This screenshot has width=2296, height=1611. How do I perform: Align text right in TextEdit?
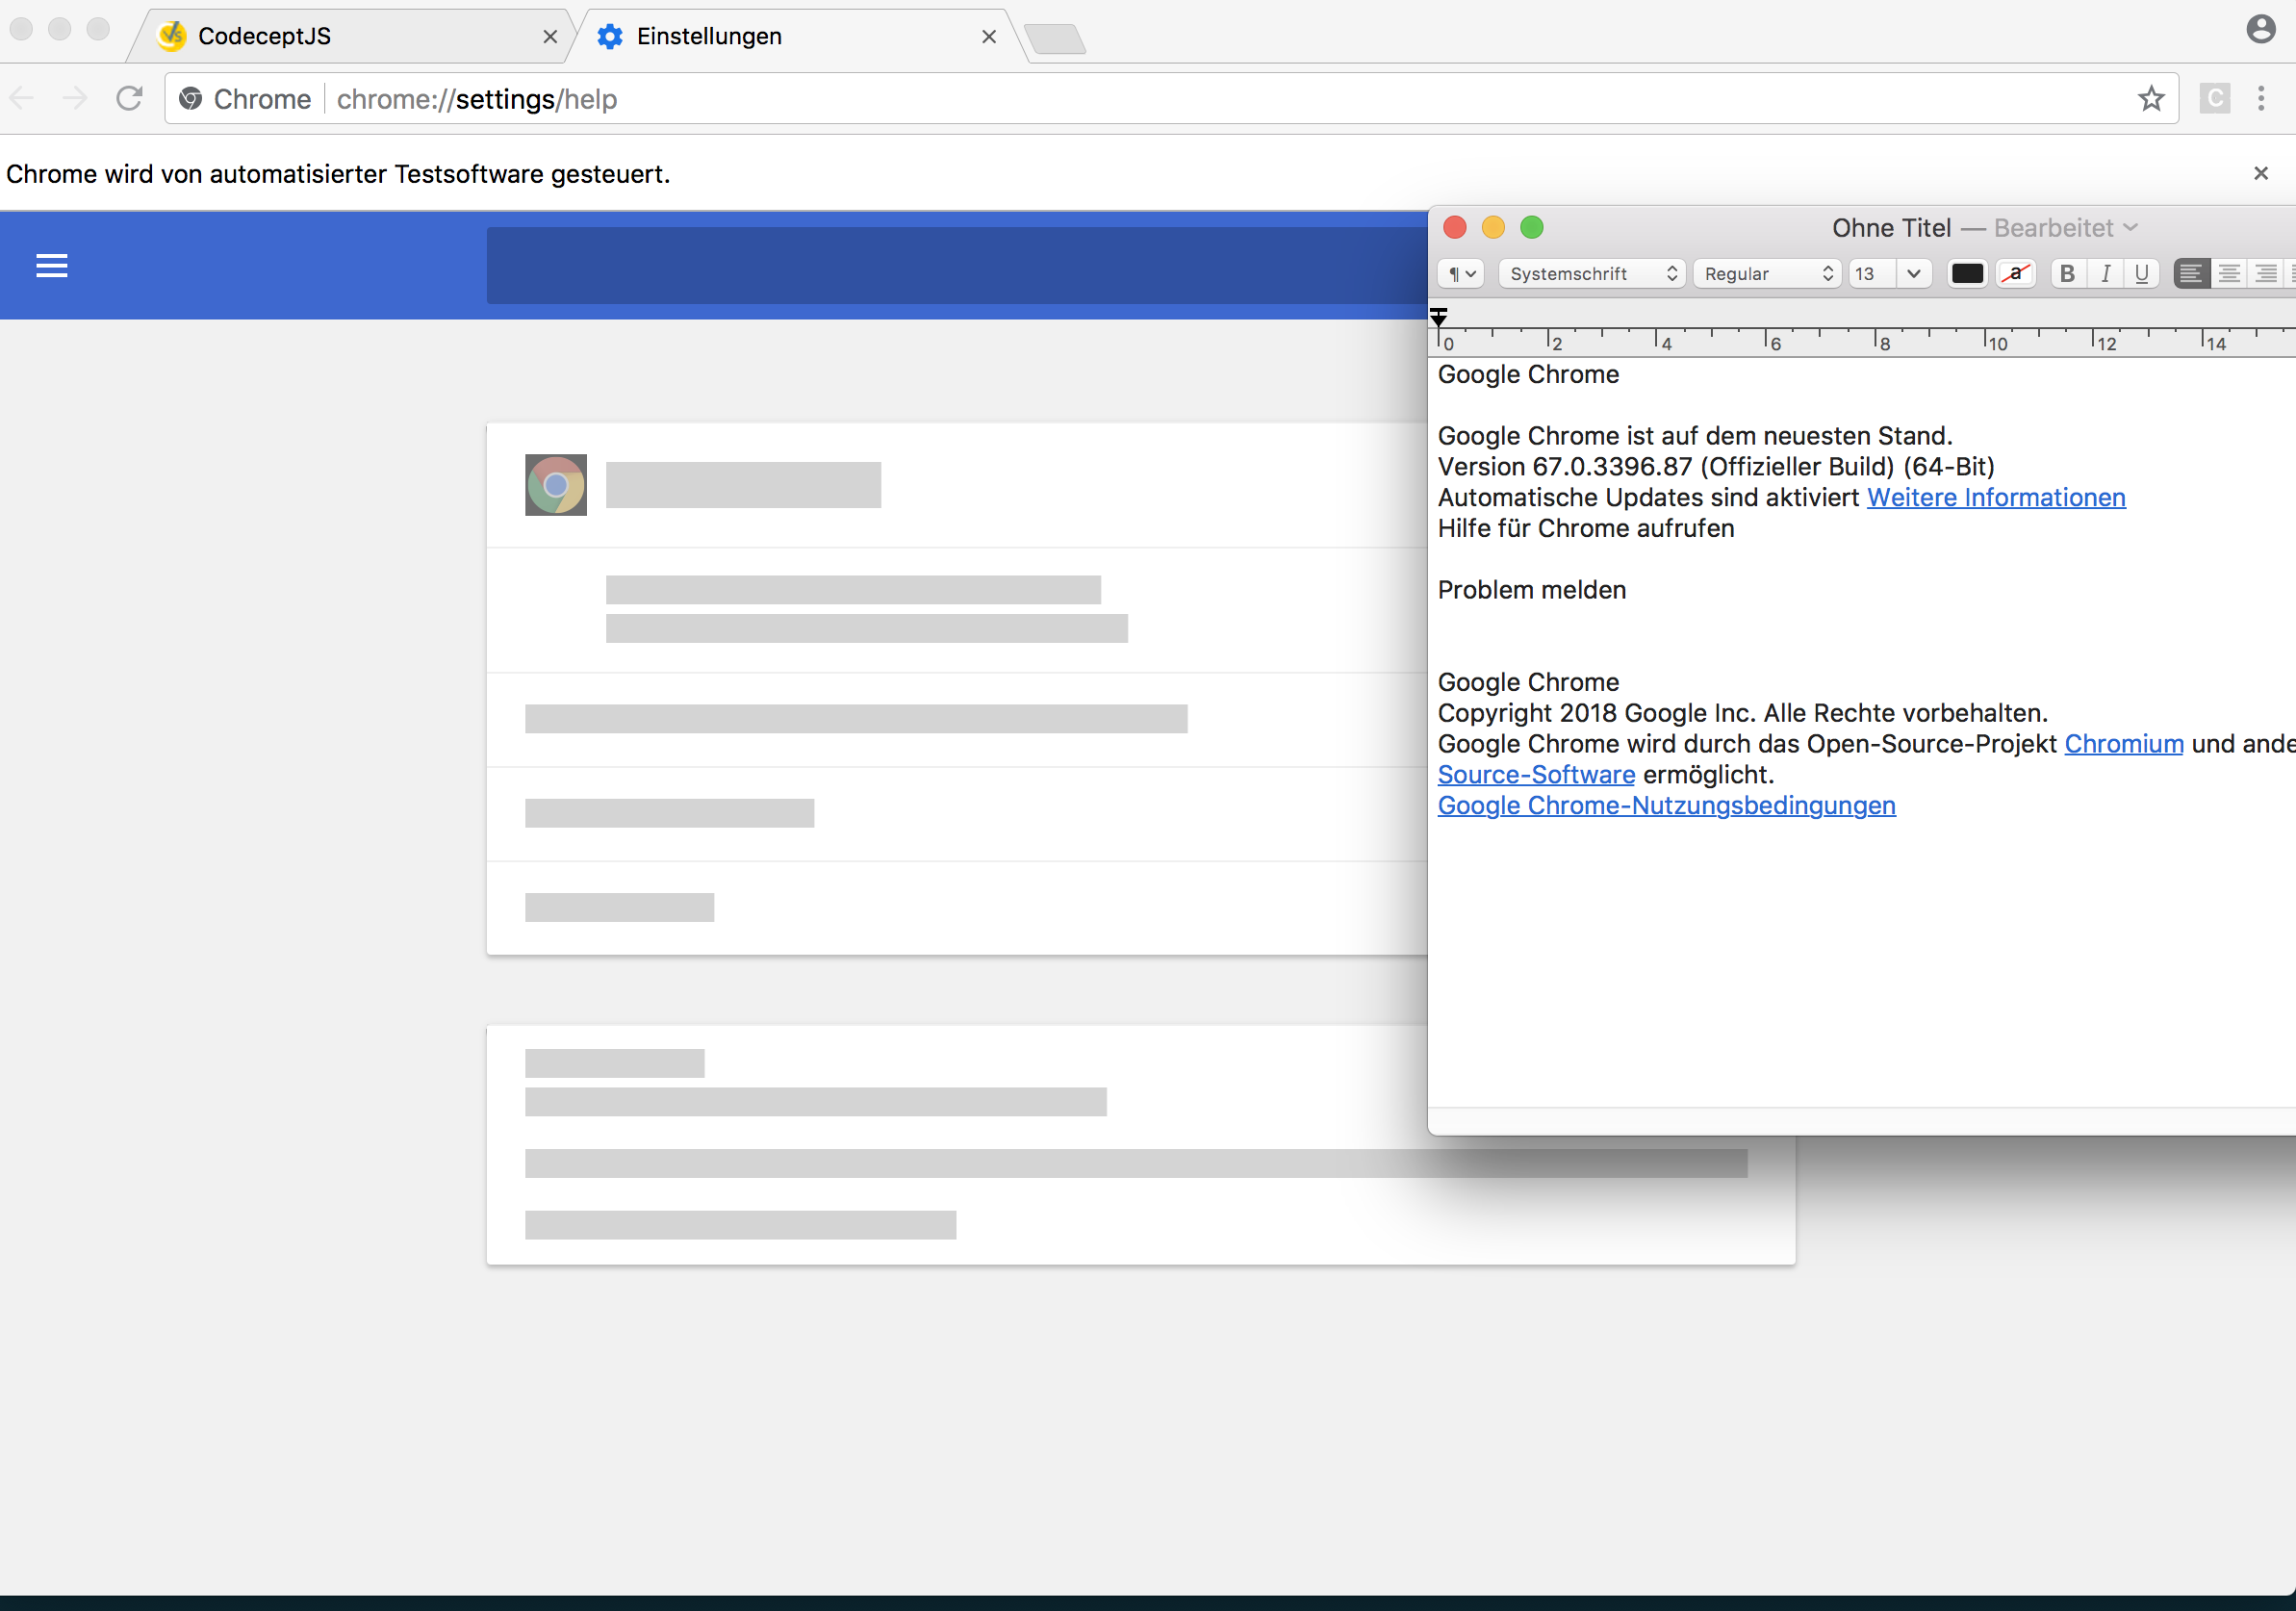pyautogui.click(x=2266, y=273)
